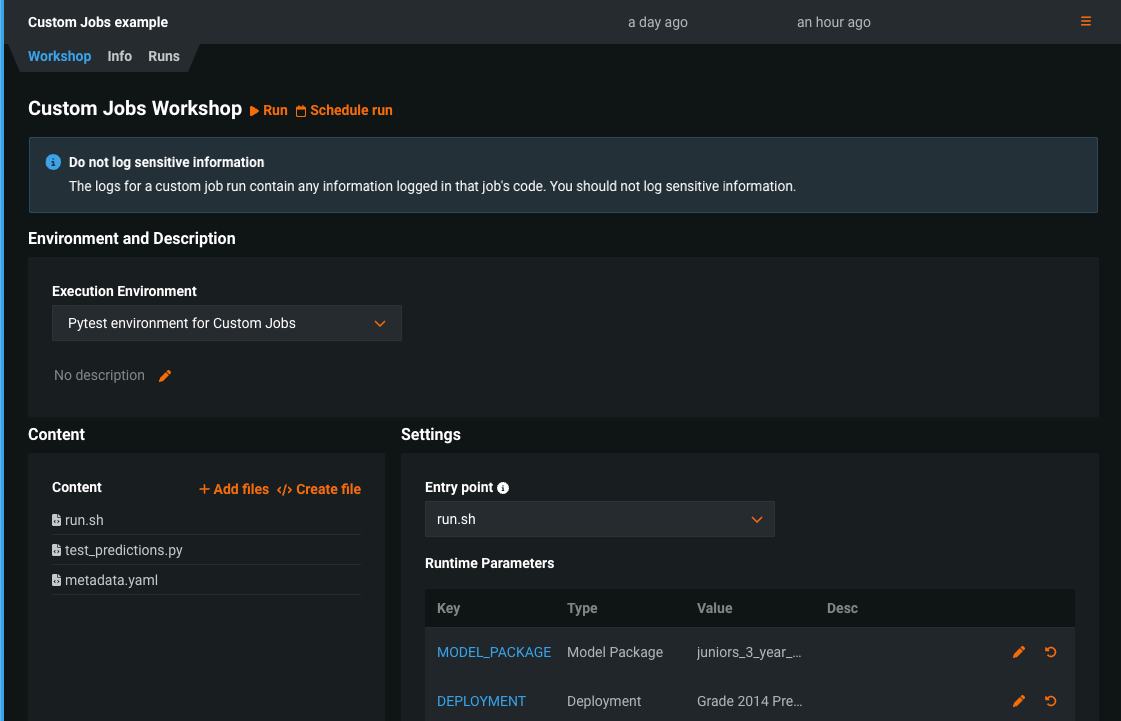Select metadata.yaml in the file list

[111, 580]
